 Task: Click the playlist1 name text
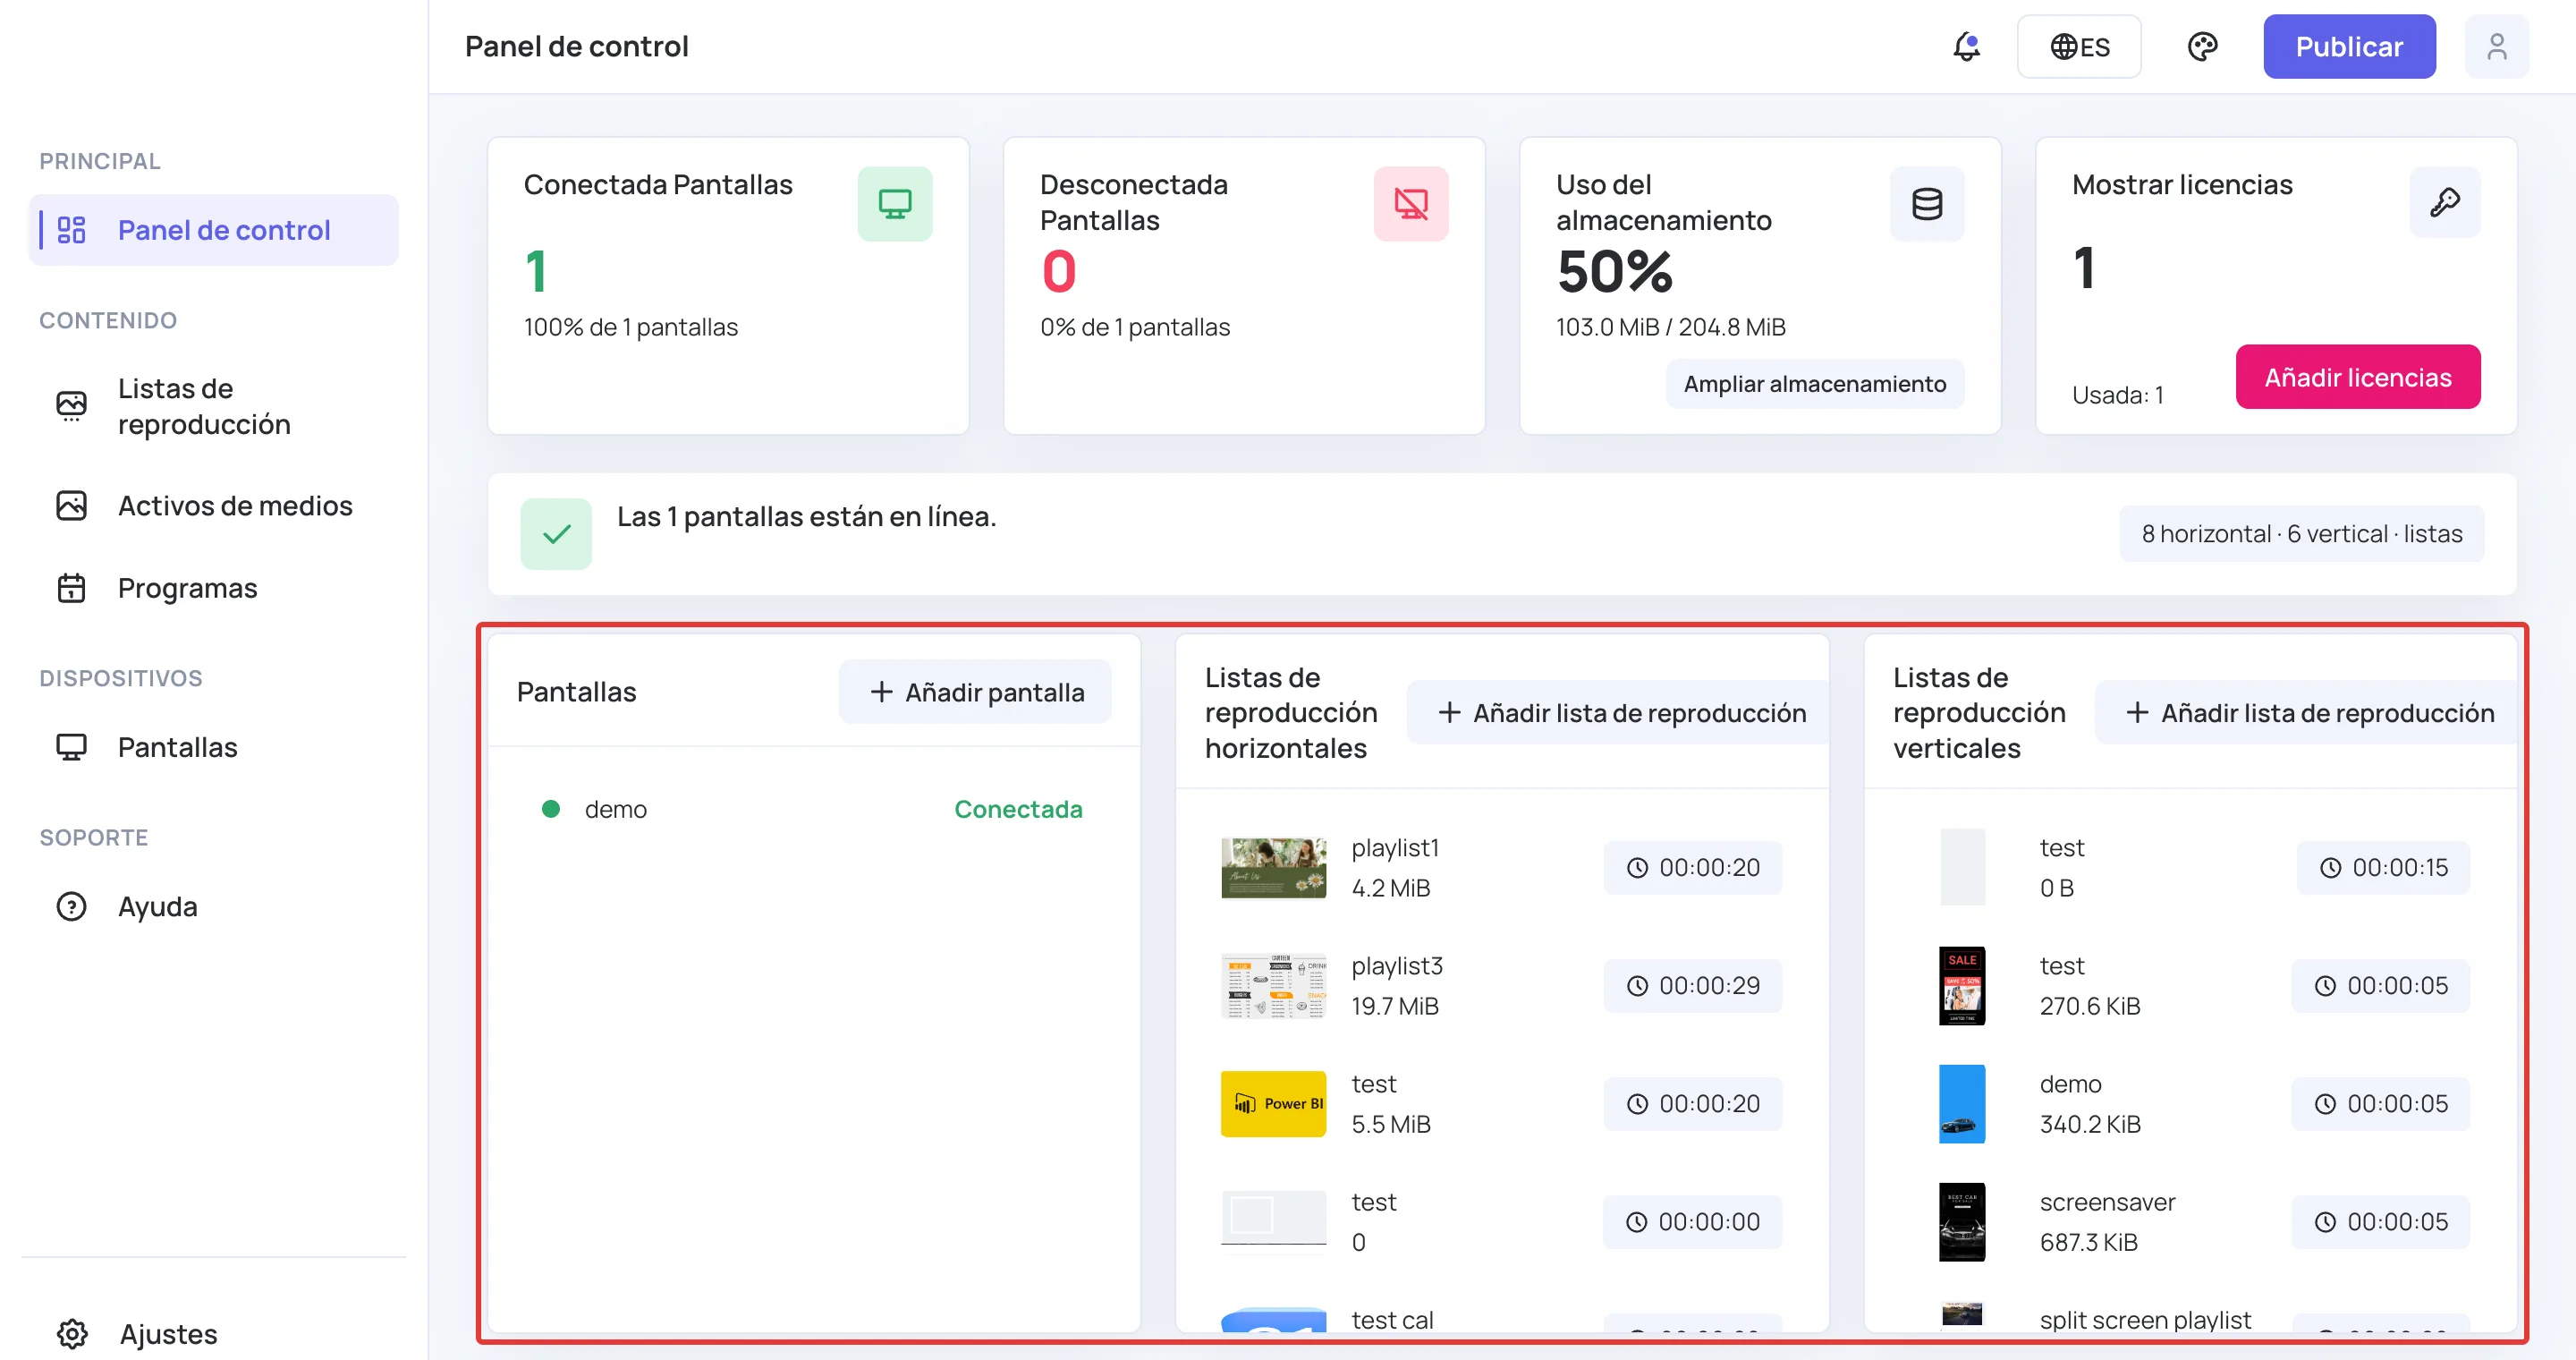1394,848
